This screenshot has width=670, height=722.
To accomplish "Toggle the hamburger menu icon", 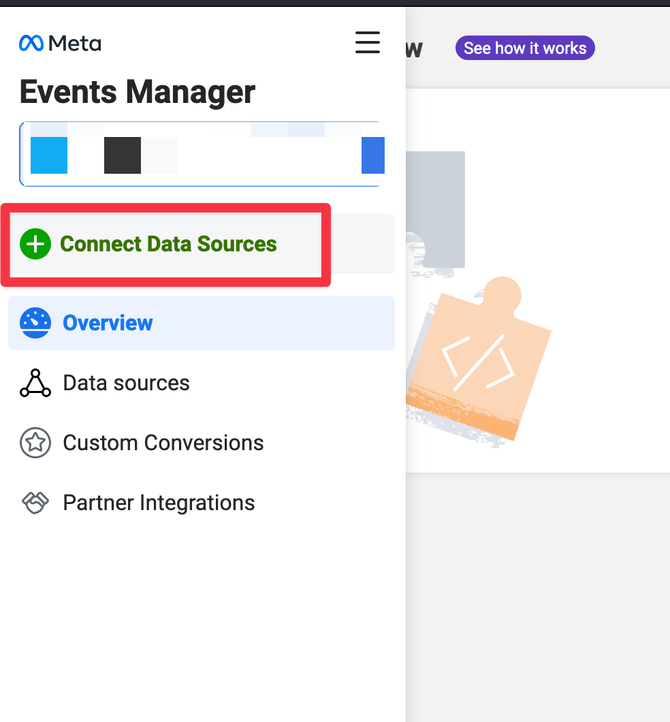I will point(367,42).
